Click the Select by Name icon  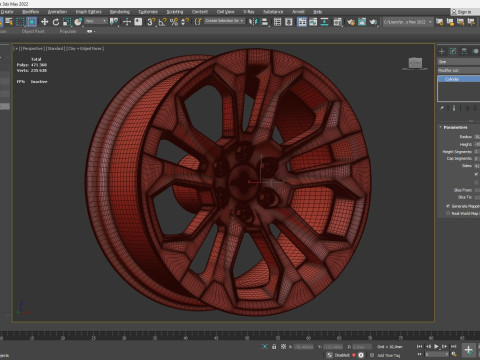click(x=9, y=22)
